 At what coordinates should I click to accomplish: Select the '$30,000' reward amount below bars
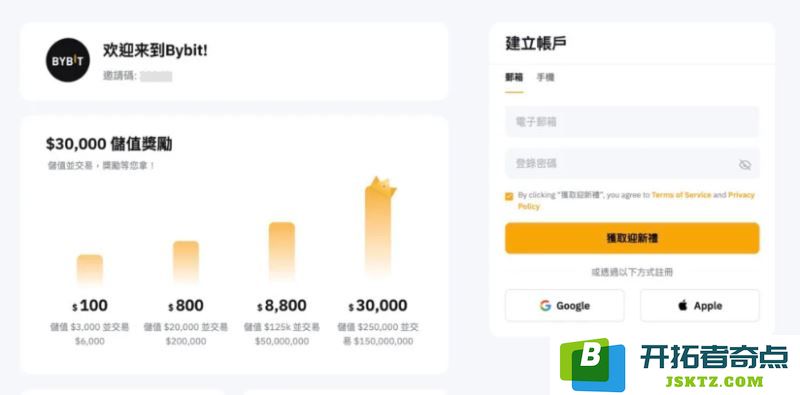tap(378, 306)
